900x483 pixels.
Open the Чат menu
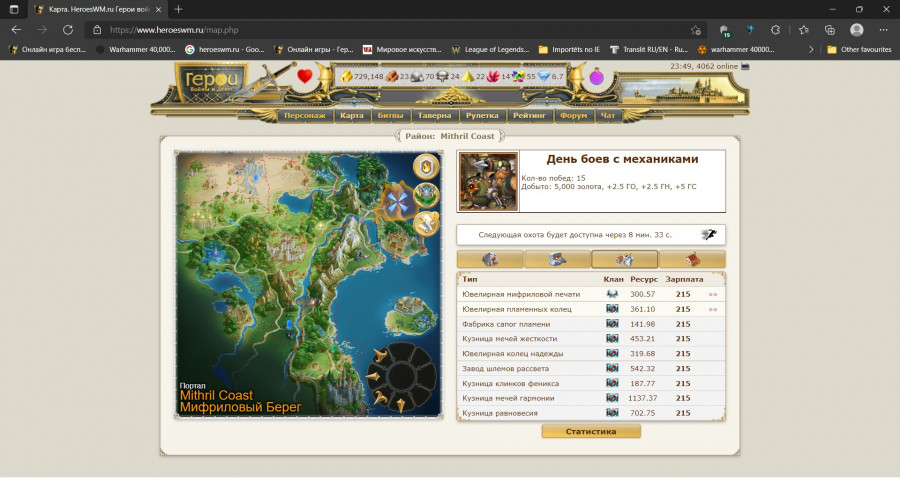pyautogui.click(x=607, y=115)
